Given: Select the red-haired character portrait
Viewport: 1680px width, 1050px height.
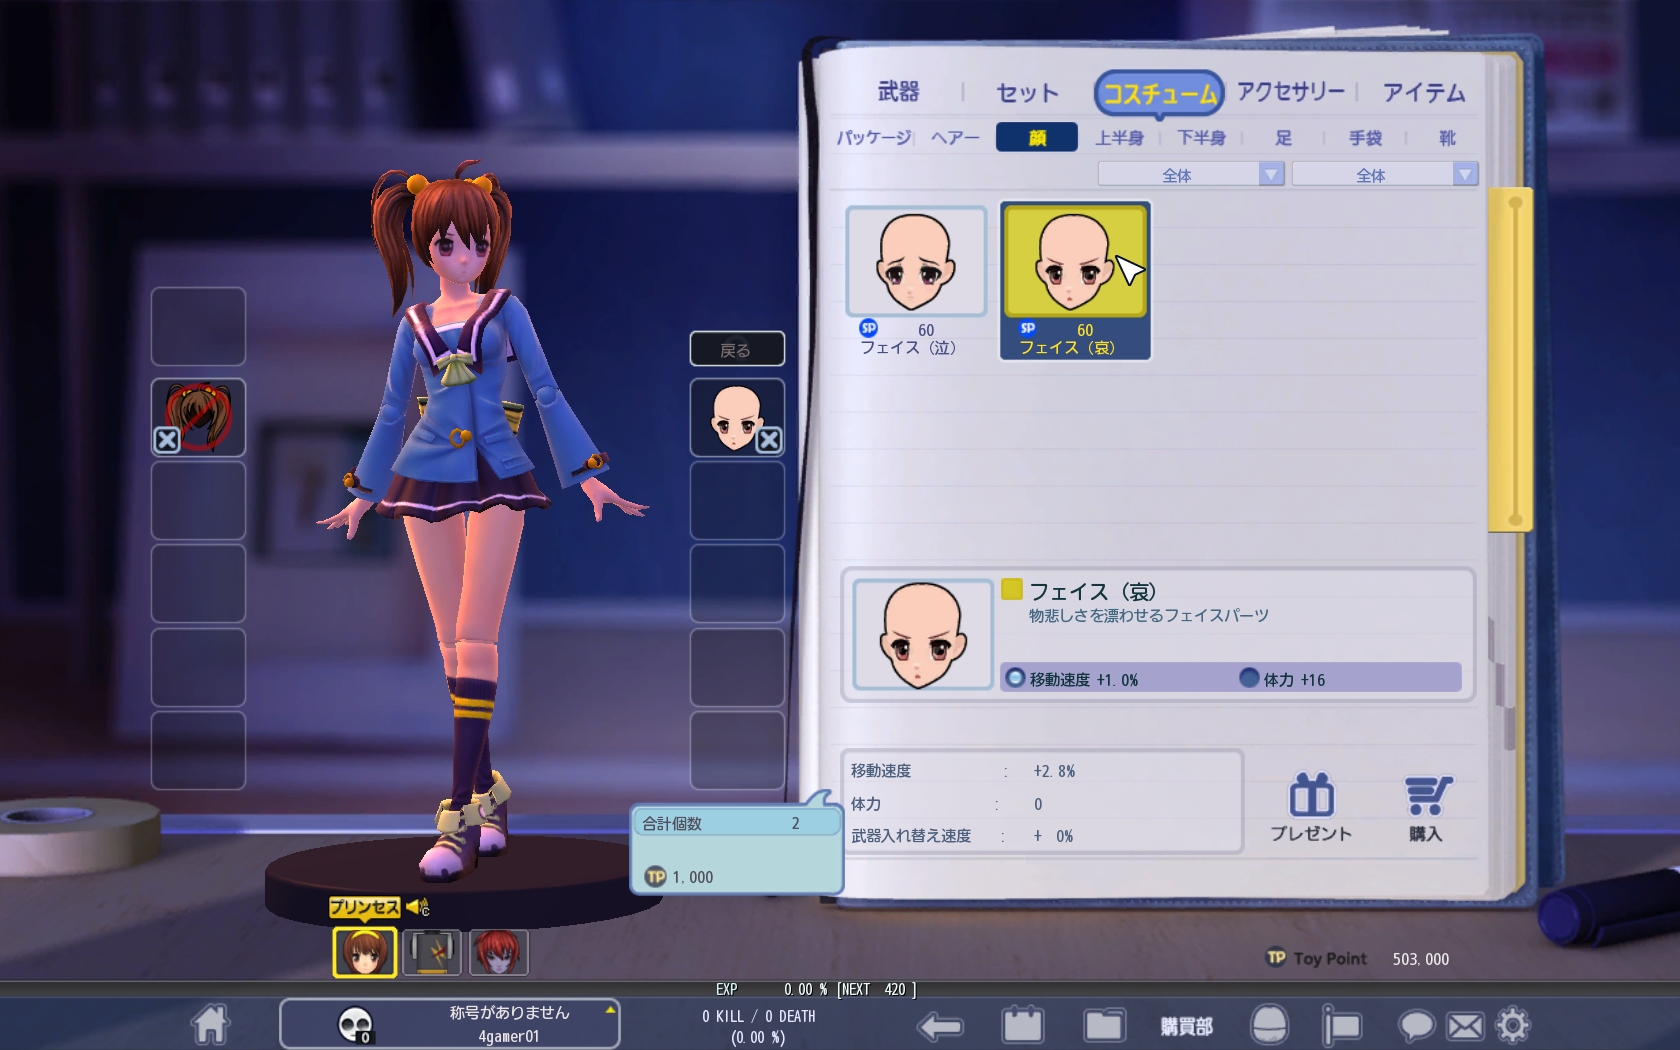Looking at the screenshot, I should point(498,952).
